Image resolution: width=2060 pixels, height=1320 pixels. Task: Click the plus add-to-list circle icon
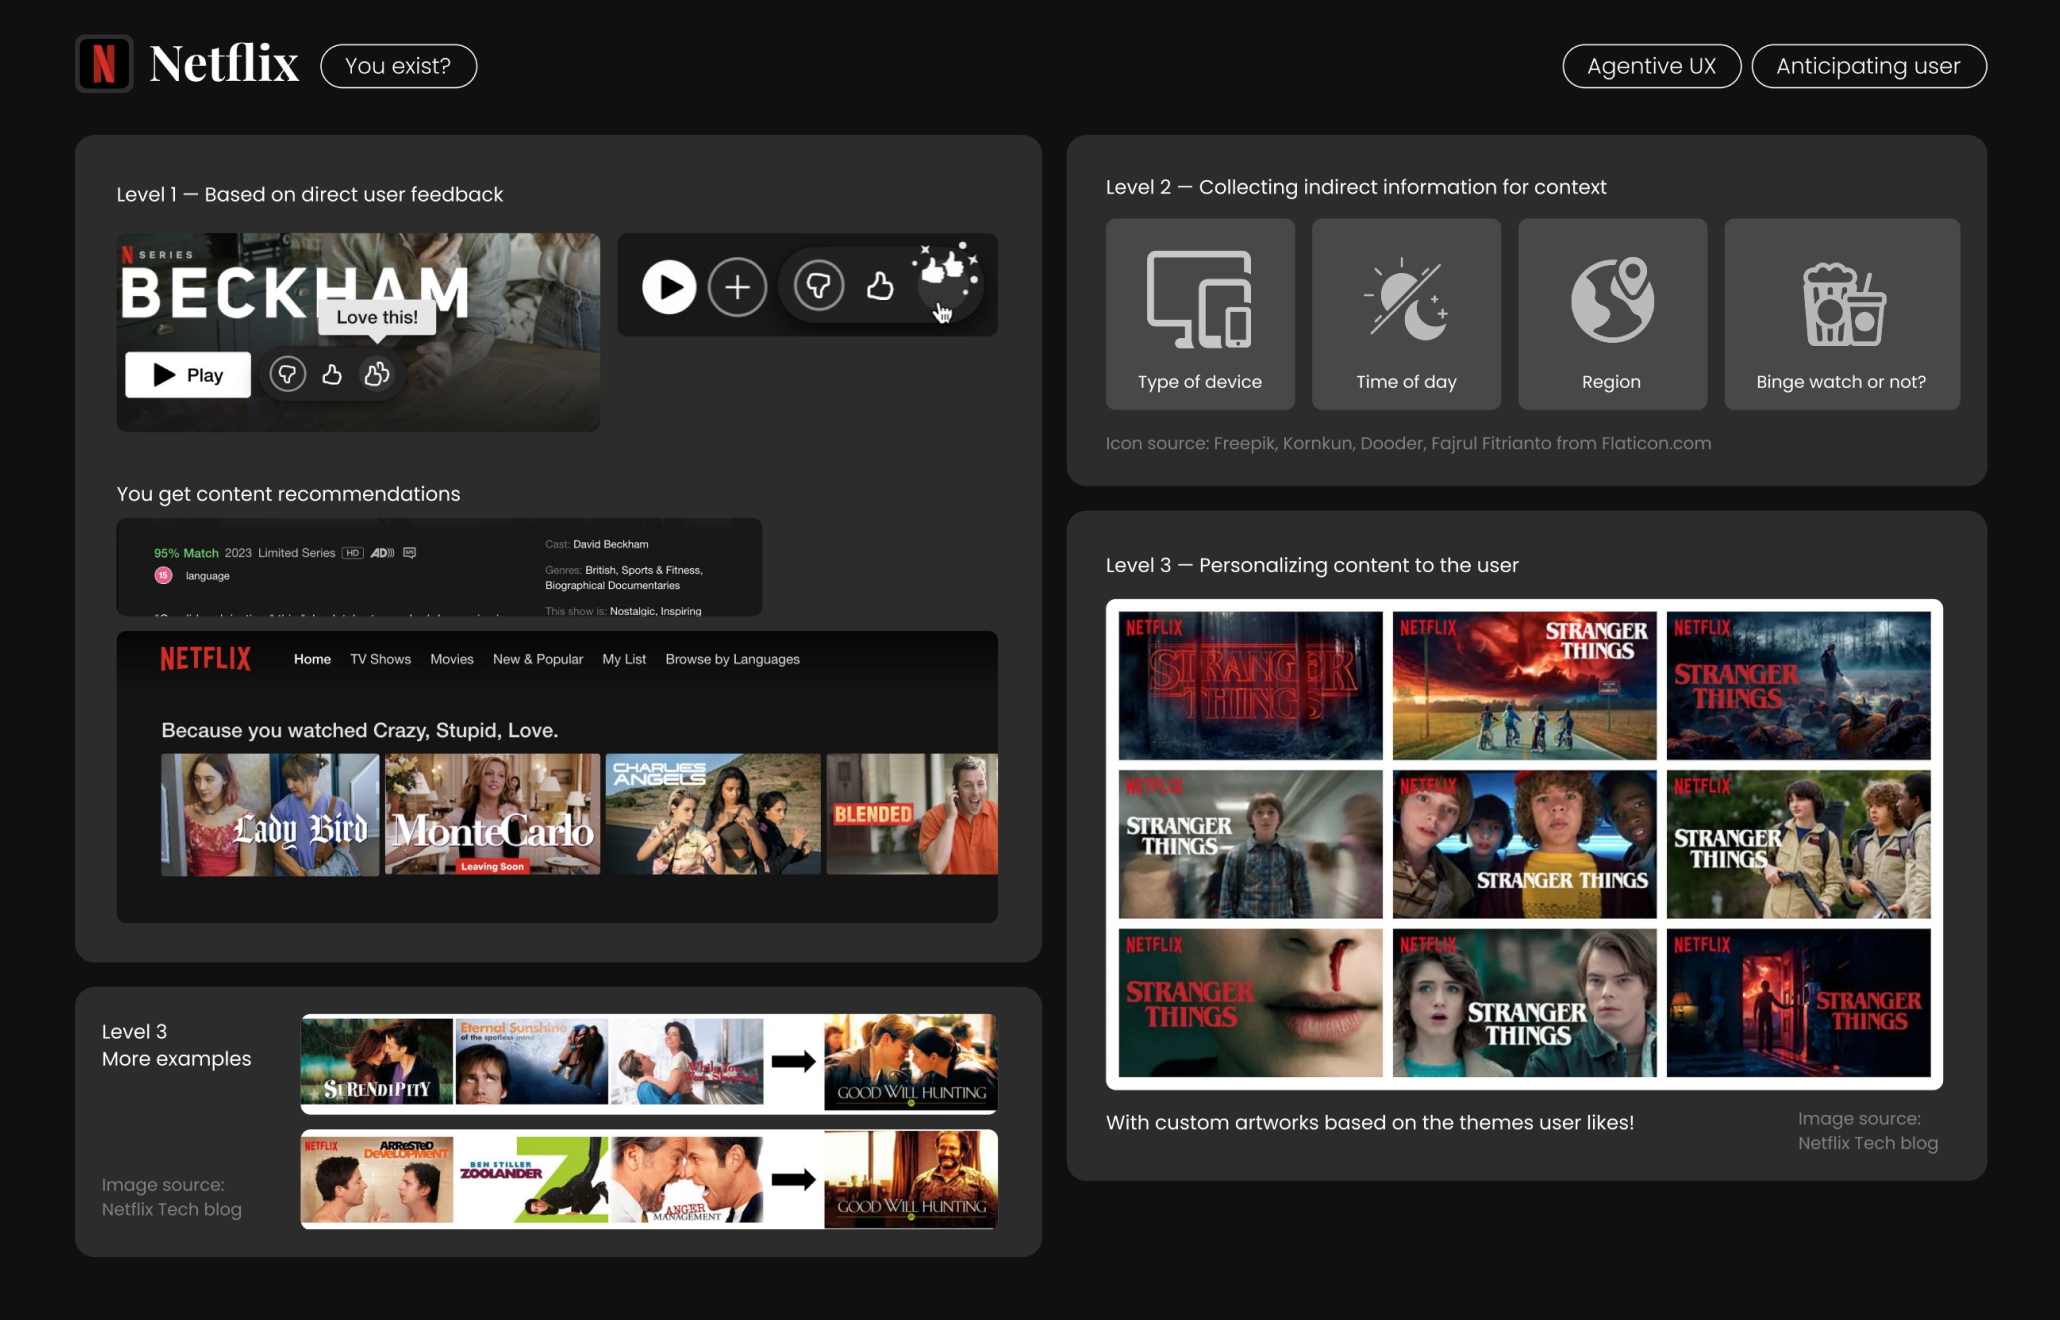[737, 287]
